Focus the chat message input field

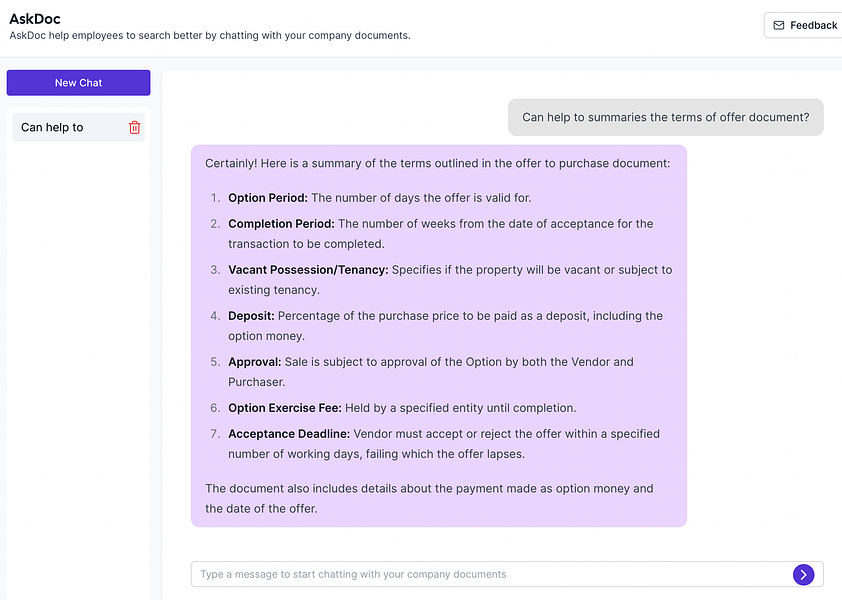490,574
